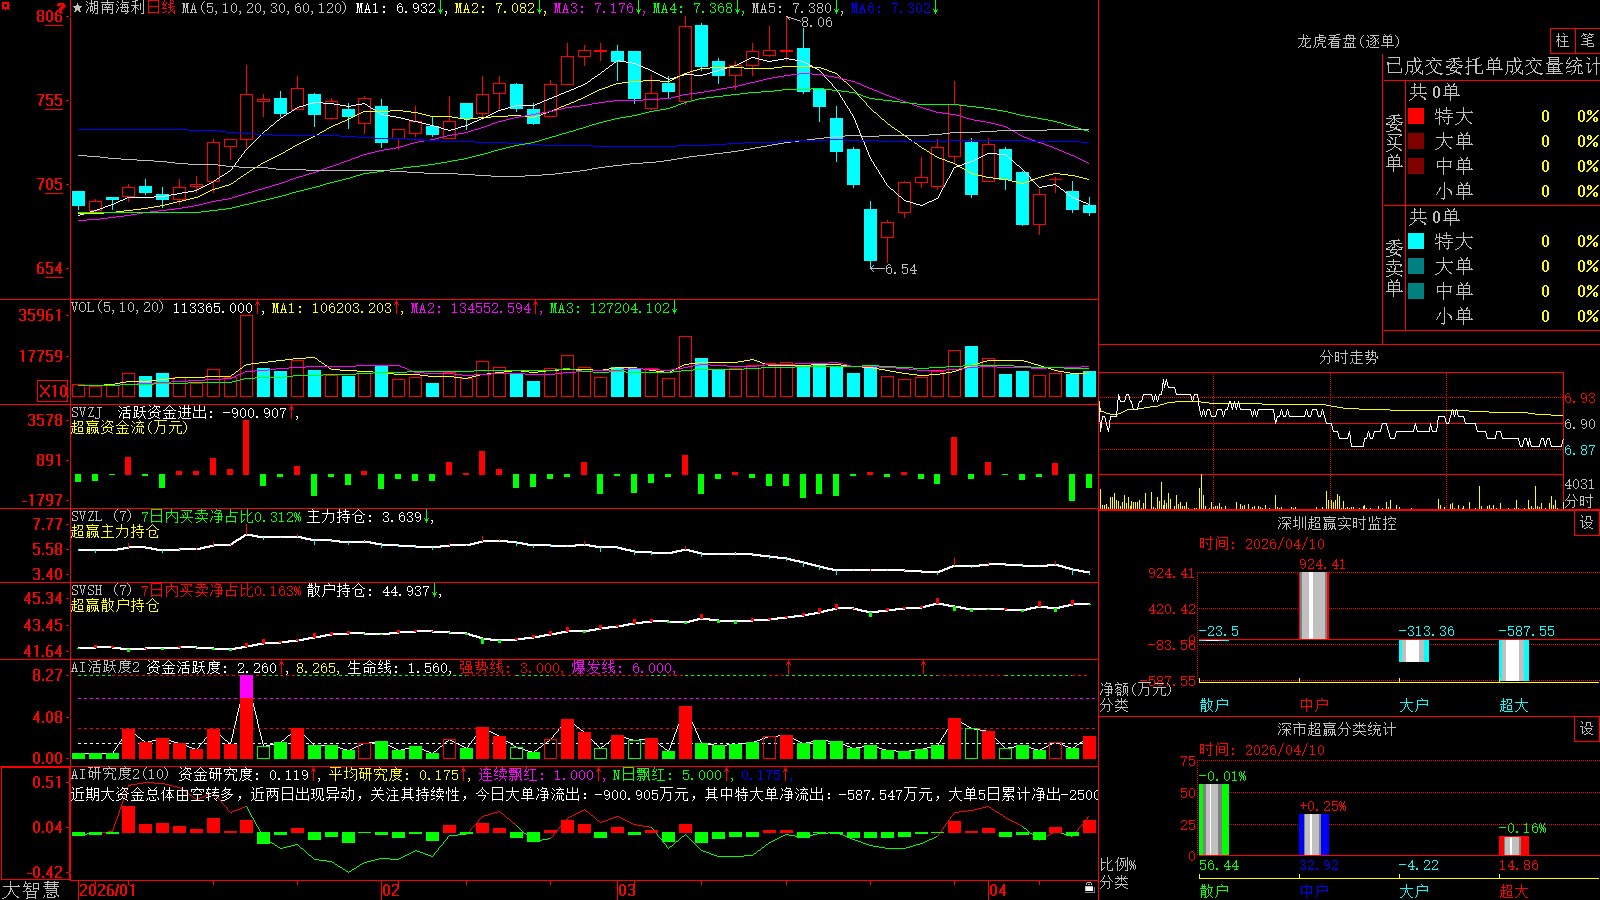This screenshot has height=900, width=1600.
Task: Click the 超大 -587.55 bar in 深圳超赢实时监控
Action: point(1514,661)
